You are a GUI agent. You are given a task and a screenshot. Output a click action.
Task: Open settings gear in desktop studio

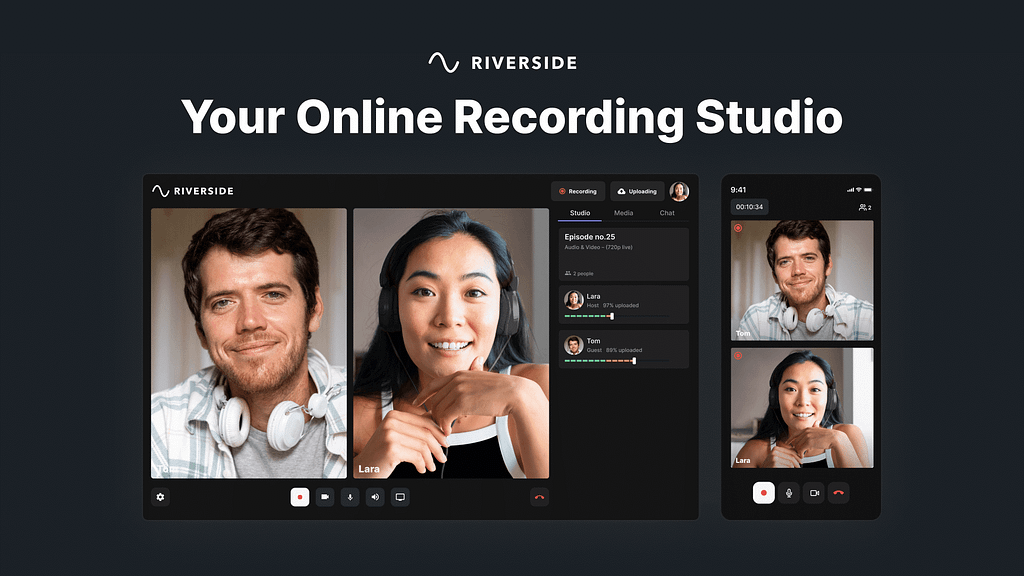[160, 497]
